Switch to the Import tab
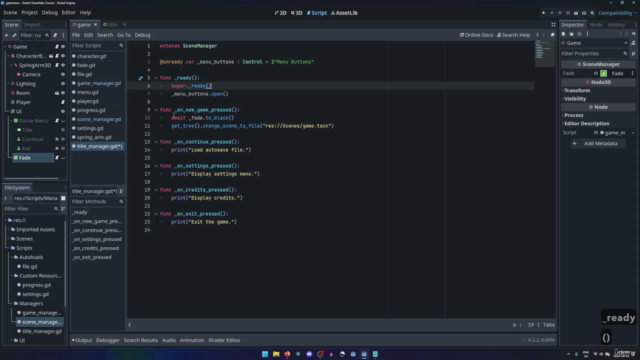Screen dimensions: 640x360 pyautogui.click(x=32, y=24)
